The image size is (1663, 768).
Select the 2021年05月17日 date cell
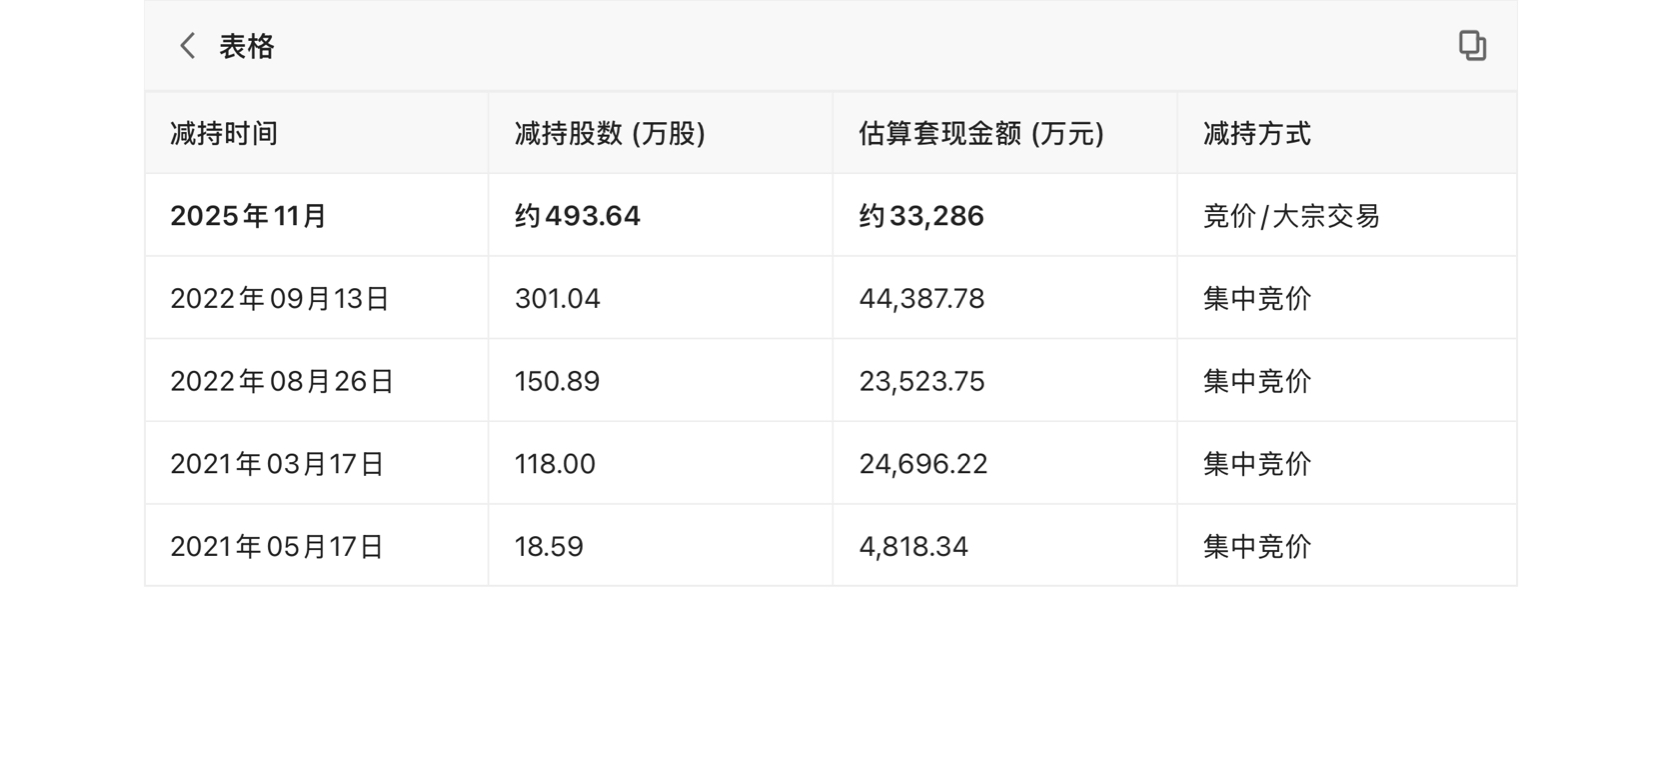click(x=277, y=547)
